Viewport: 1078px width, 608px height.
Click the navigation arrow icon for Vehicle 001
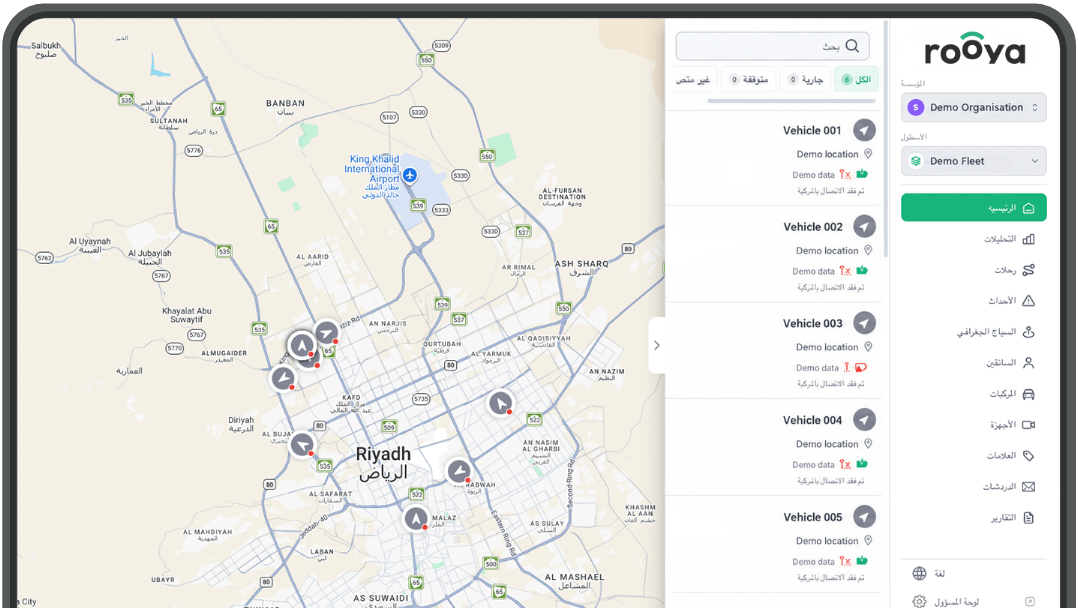(864, 130)
